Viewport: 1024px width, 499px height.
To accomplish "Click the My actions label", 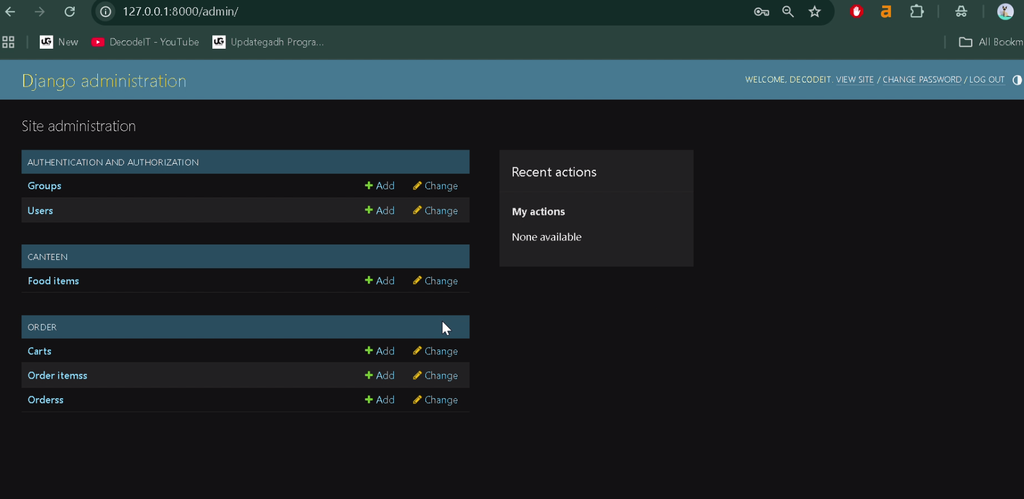I will (x=538, y=212).
